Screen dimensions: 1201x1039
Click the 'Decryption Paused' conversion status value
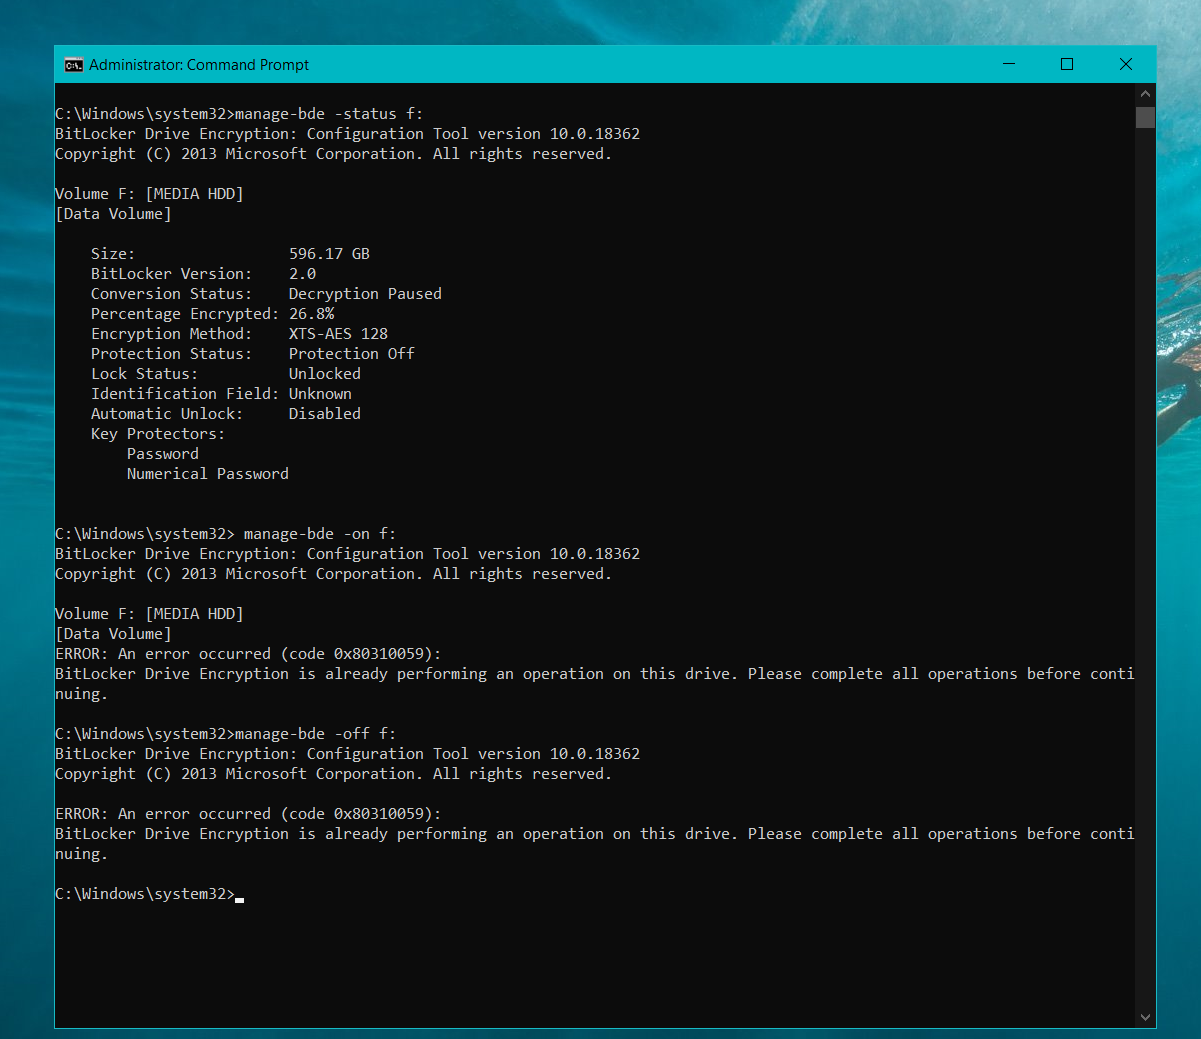click(365, 294)
